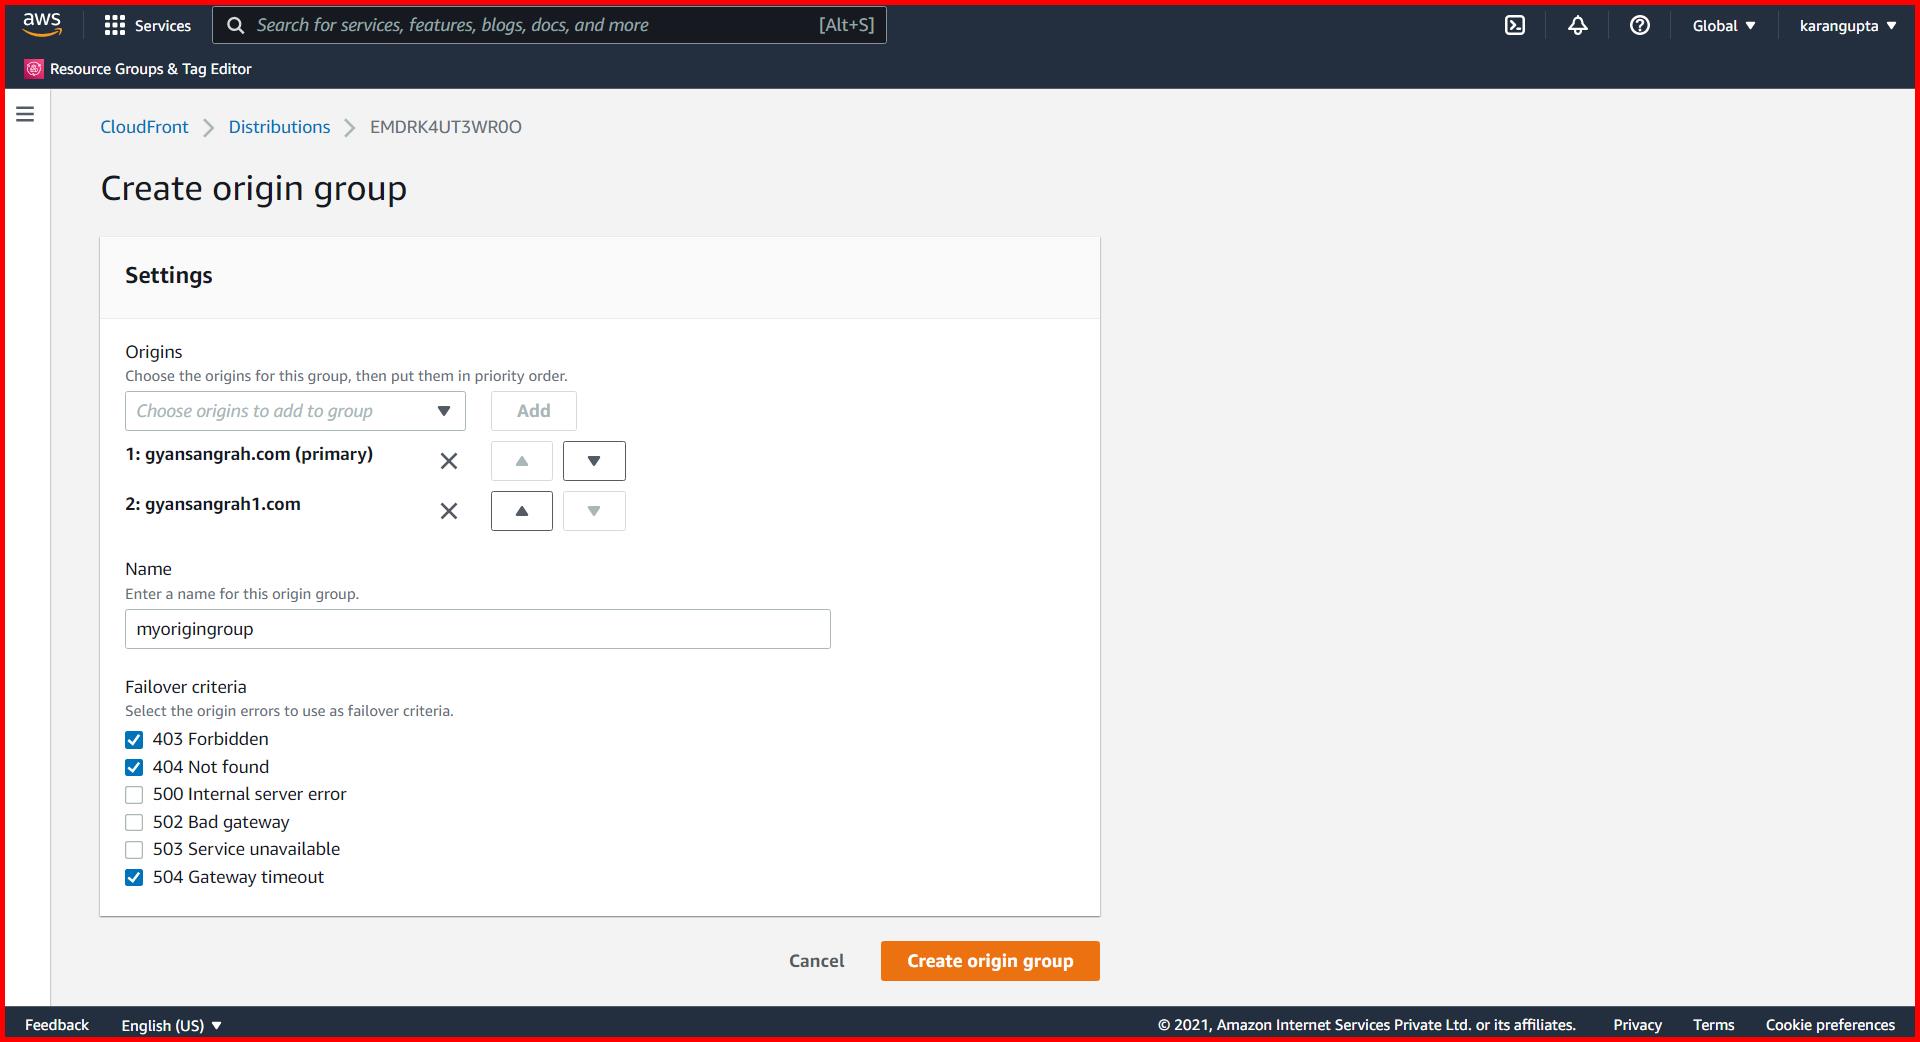This screenshot has height=1042, width=1920.
Task: Enable 500 Internal server error failover
Action: point(134,795)
